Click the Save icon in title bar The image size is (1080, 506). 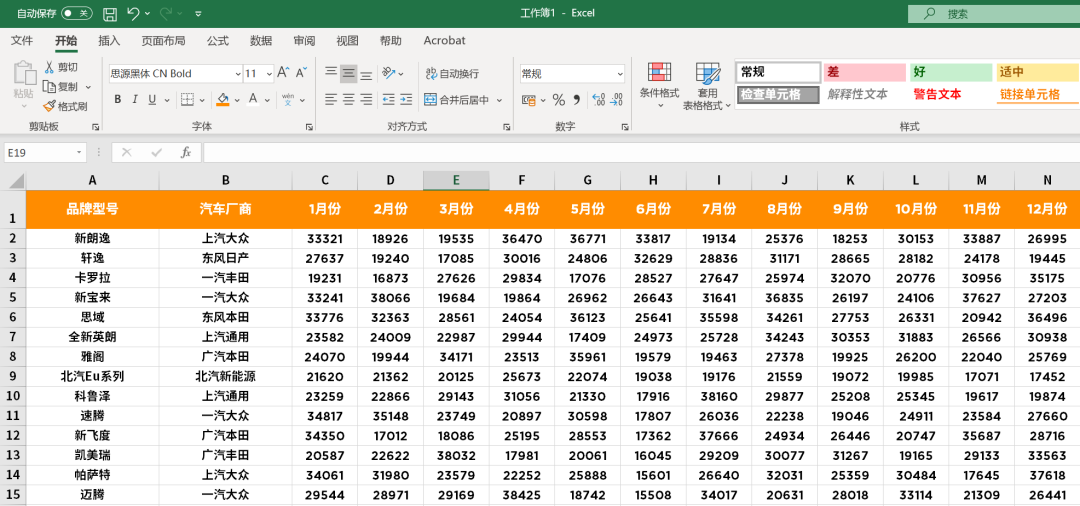click(x=110, y=13)
